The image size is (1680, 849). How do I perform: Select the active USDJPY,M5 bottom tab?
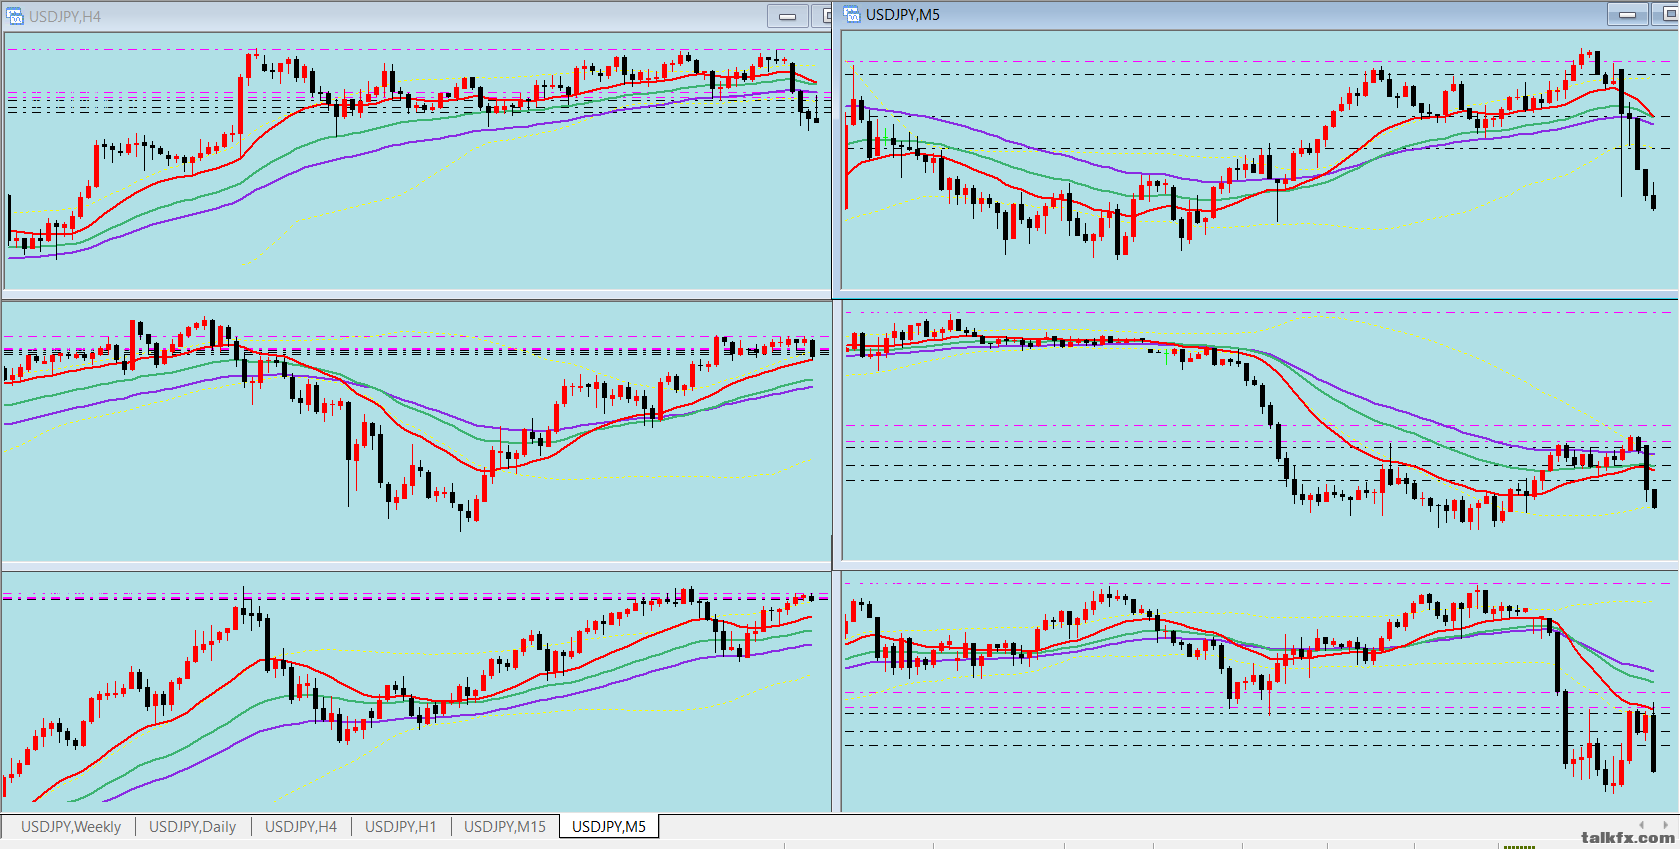609,826
